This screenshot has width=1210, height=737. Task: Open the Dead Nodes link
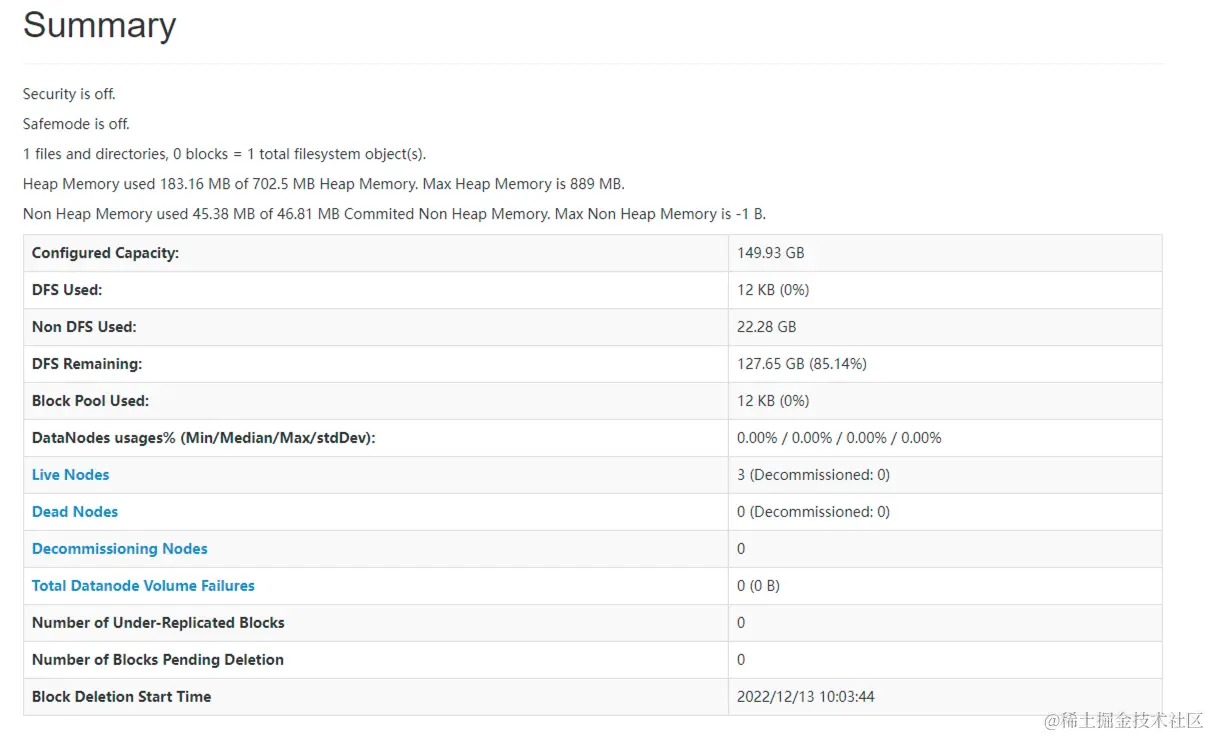tap(75, 512)
